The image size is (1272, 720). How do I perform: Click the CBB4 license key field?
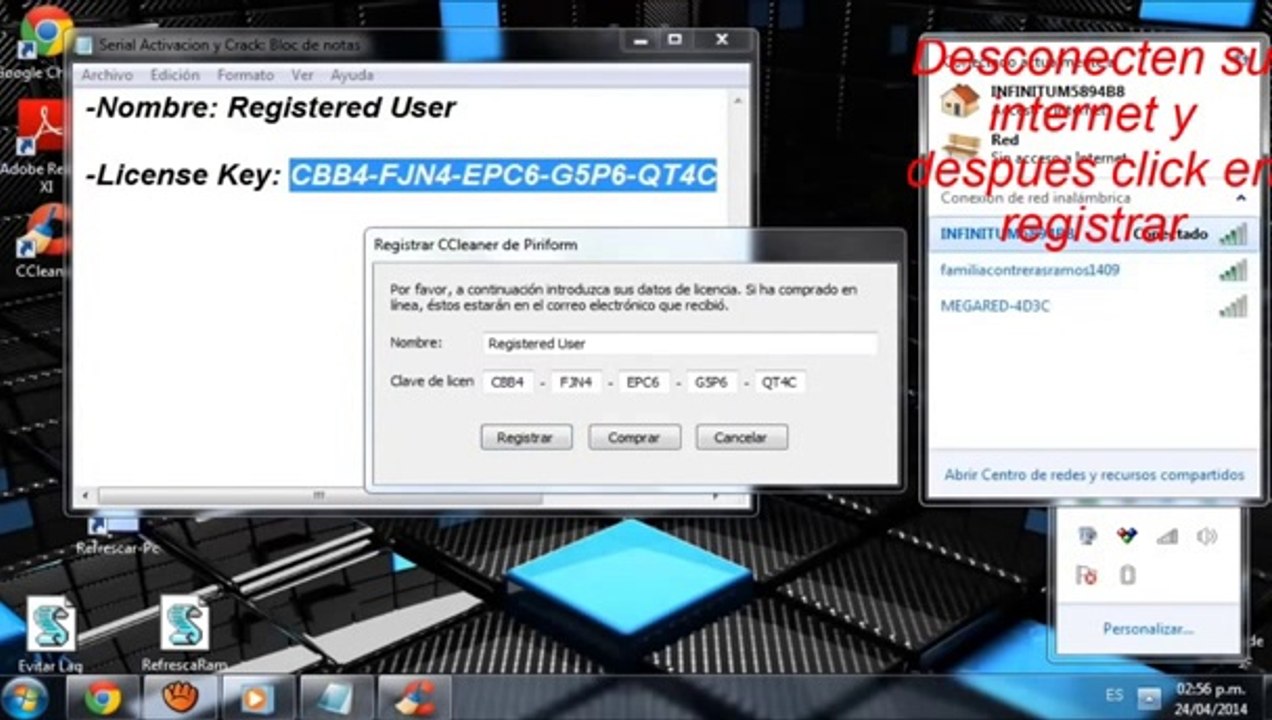[x=507, y=382]
